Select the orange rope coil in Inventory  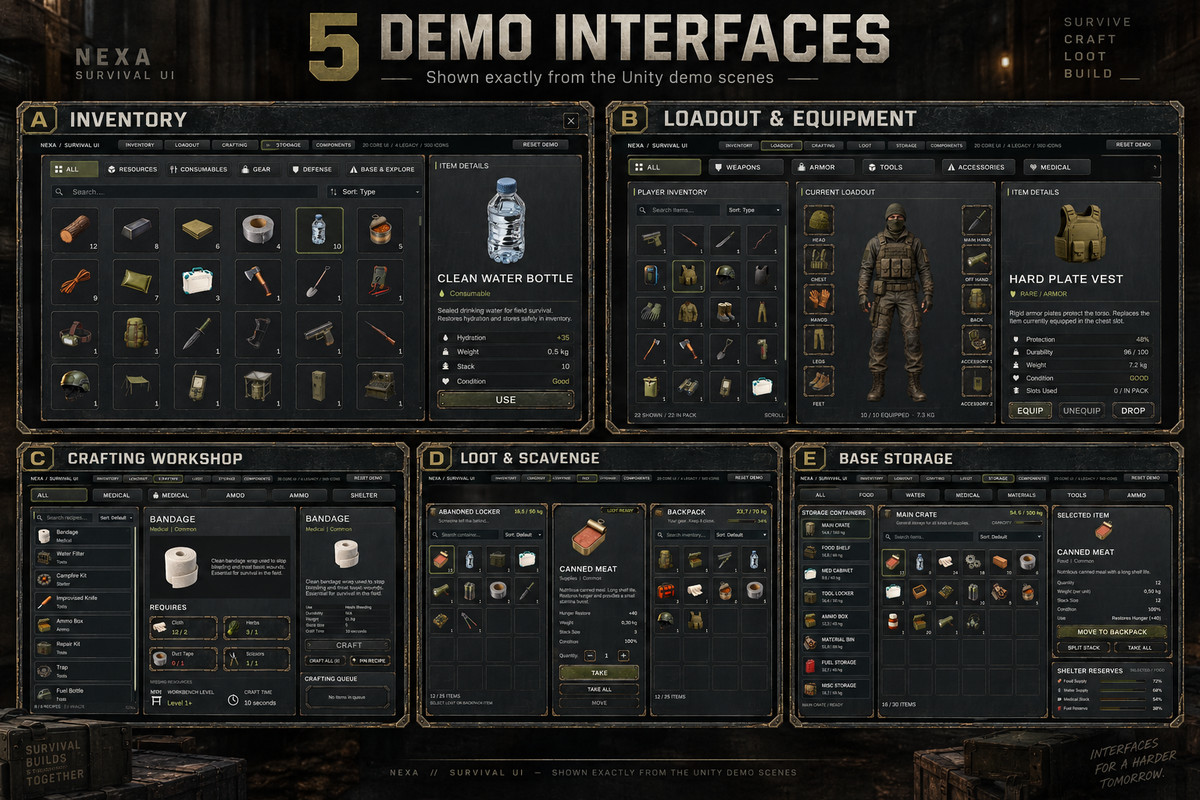75,283
